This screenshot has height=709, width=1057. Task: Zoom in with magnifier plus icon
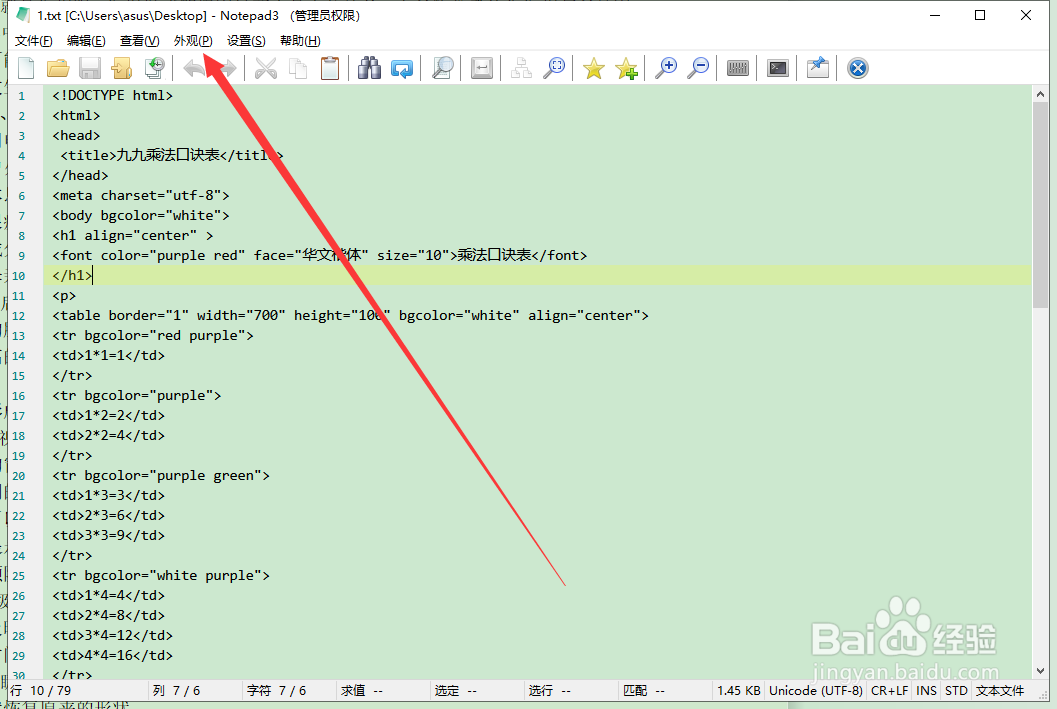(666, 68)
